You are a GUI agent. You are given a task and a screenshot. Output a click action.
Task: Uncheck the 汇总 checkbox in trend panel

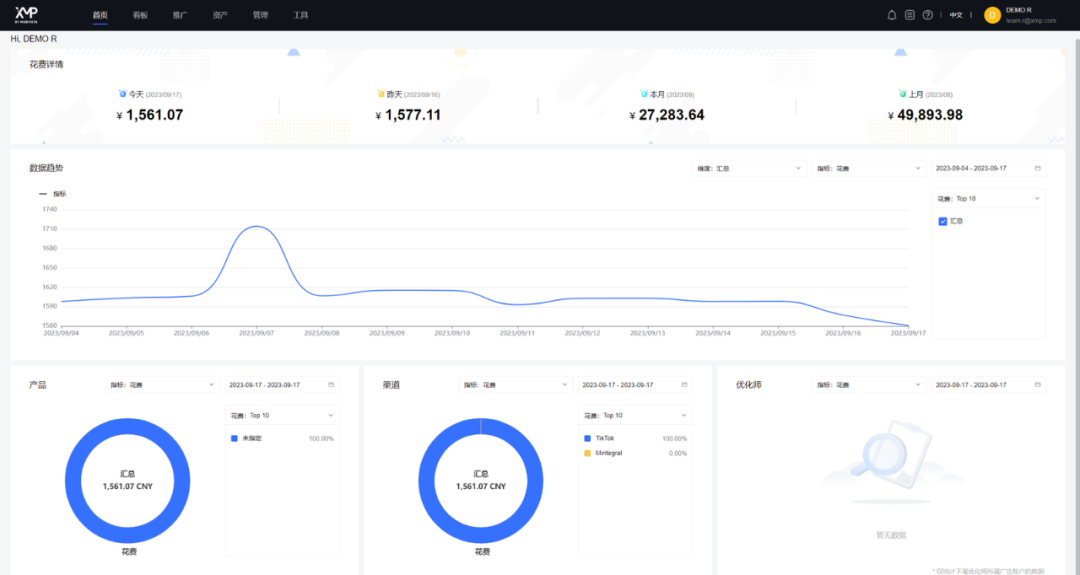pyautogui.click(x=943, y=221)
